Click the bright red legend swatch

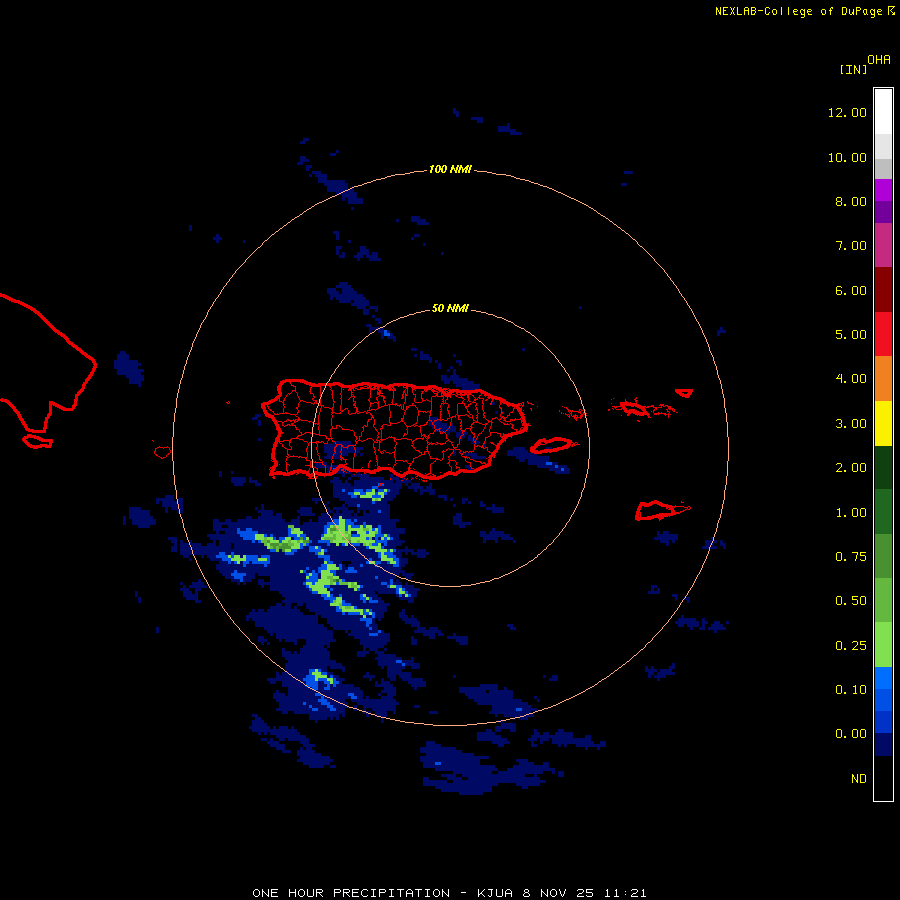[883, 335]
